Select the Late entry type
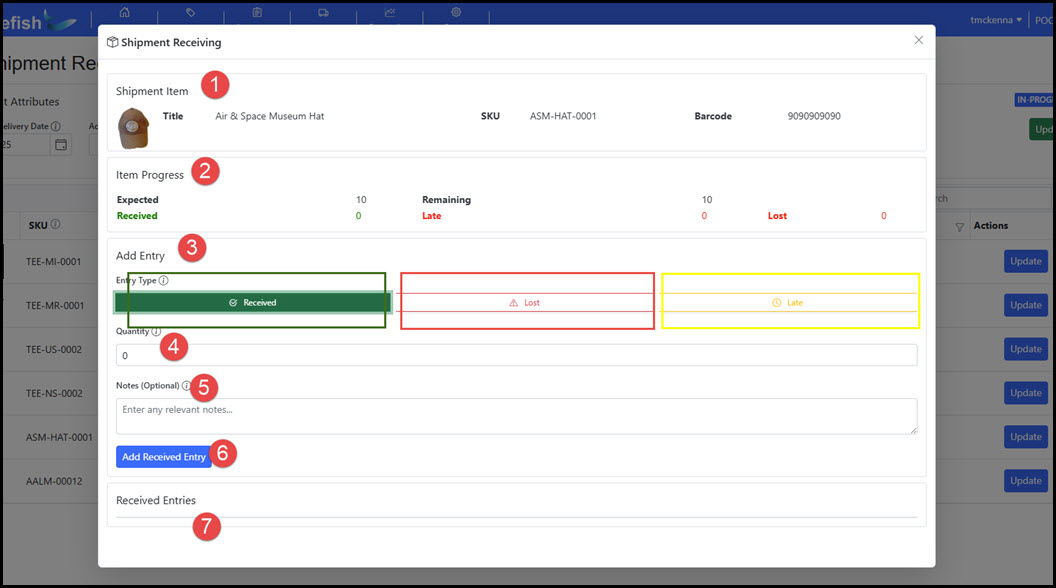Viewport: 1056px width, 588px height. [x=789, y=302]
